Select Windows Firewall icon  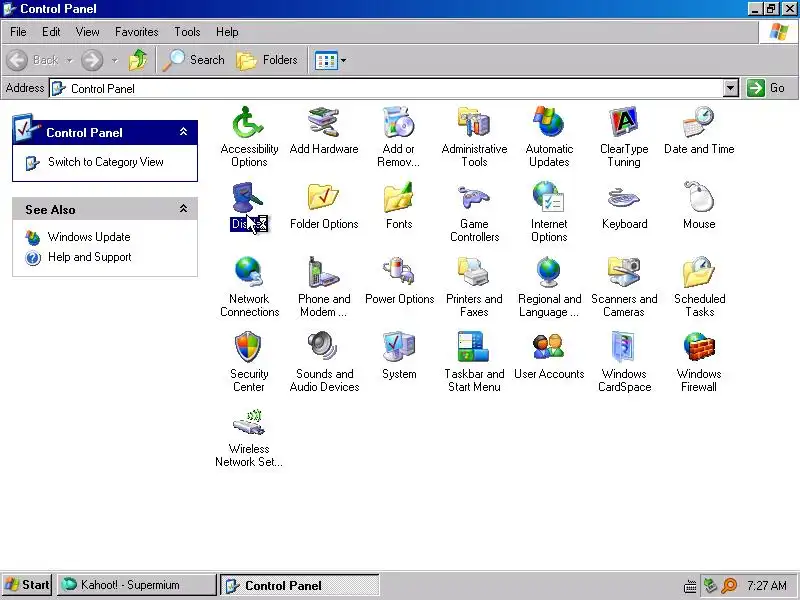pyautogui.click(x=698, y=348)
